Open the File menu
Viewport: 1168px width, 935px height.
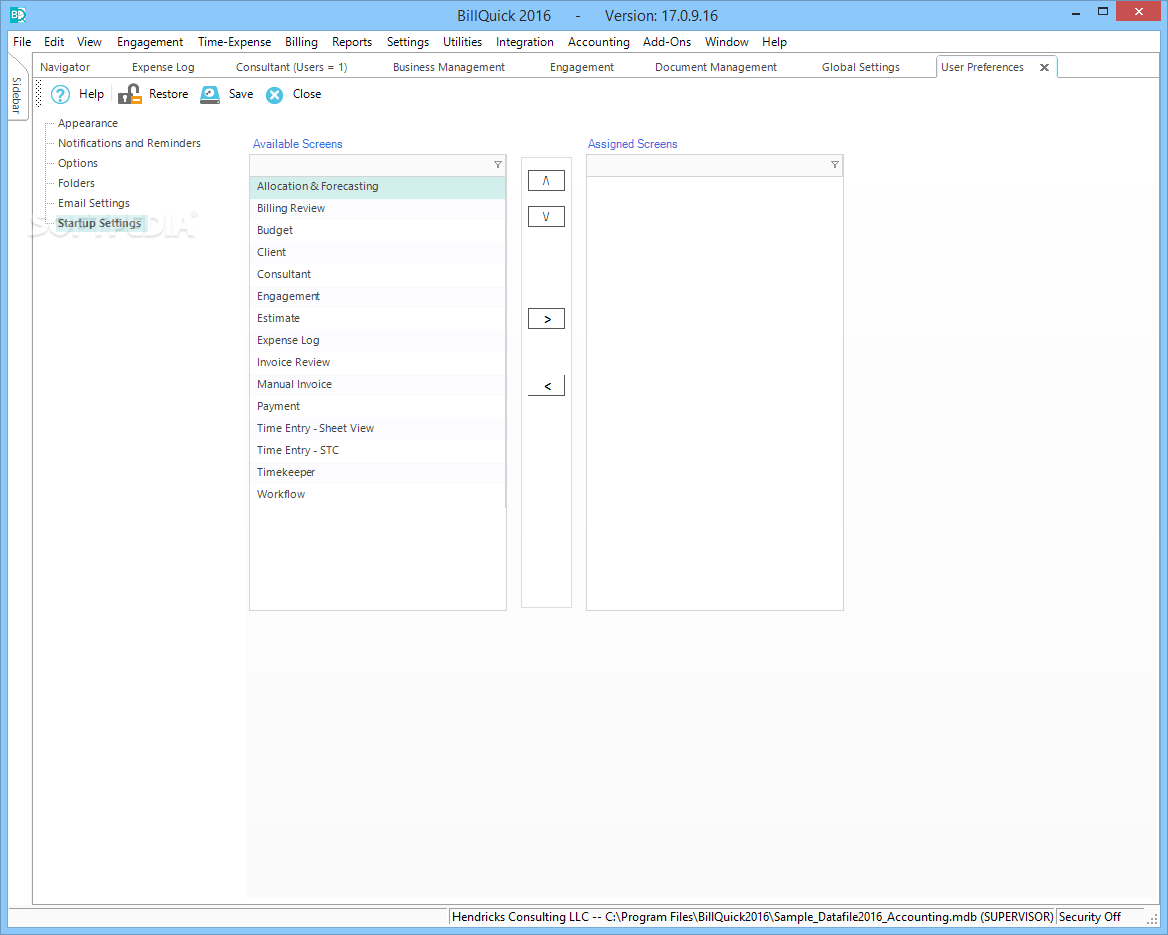(x=22, y=42)
